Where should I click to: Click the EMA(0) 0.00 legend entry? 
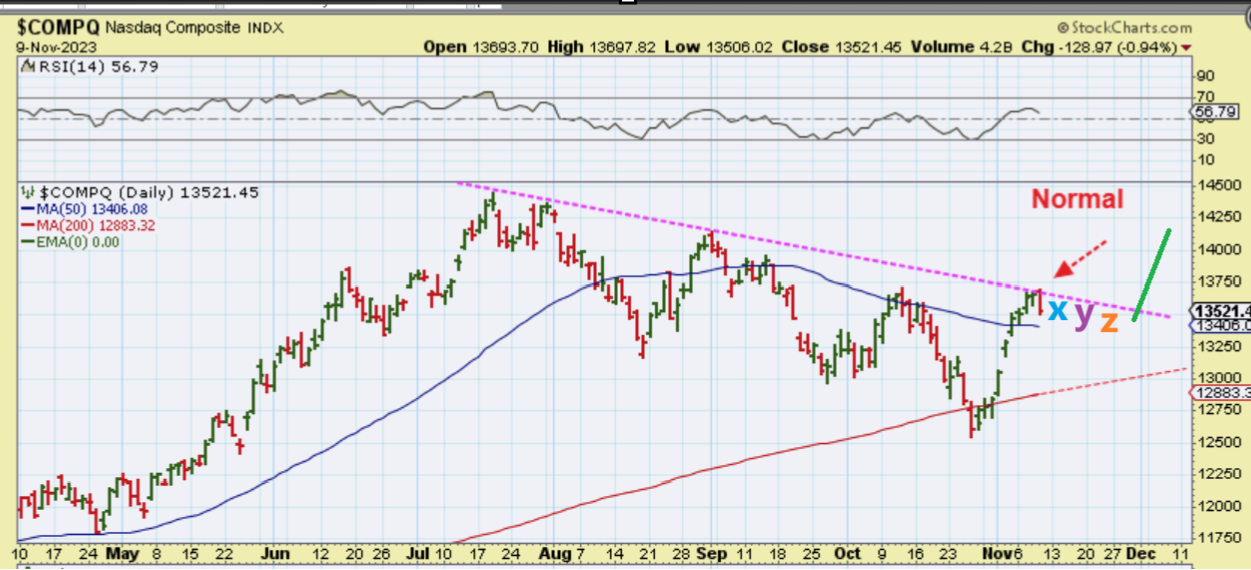[x=72, y=242]
